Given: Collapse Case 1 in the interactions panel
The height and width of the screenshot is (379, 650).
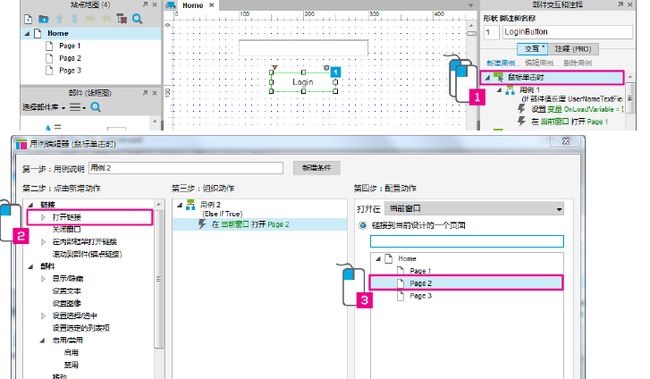Looking at the screenshot, I should pyautogui.click(x=499, y=90).
